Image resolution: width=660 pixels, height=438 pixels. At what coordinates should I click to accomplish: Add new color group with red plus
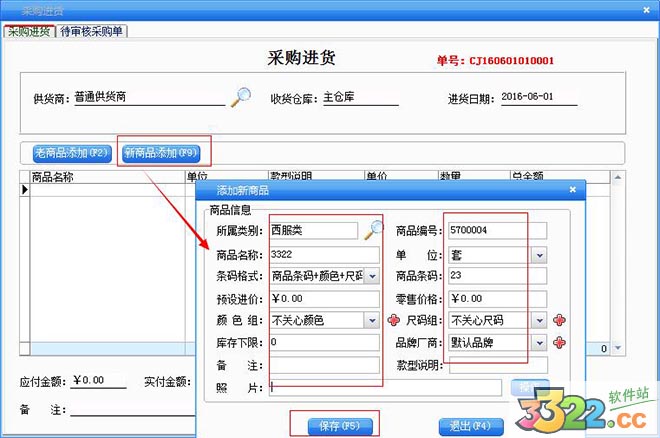tap(394, 321)
